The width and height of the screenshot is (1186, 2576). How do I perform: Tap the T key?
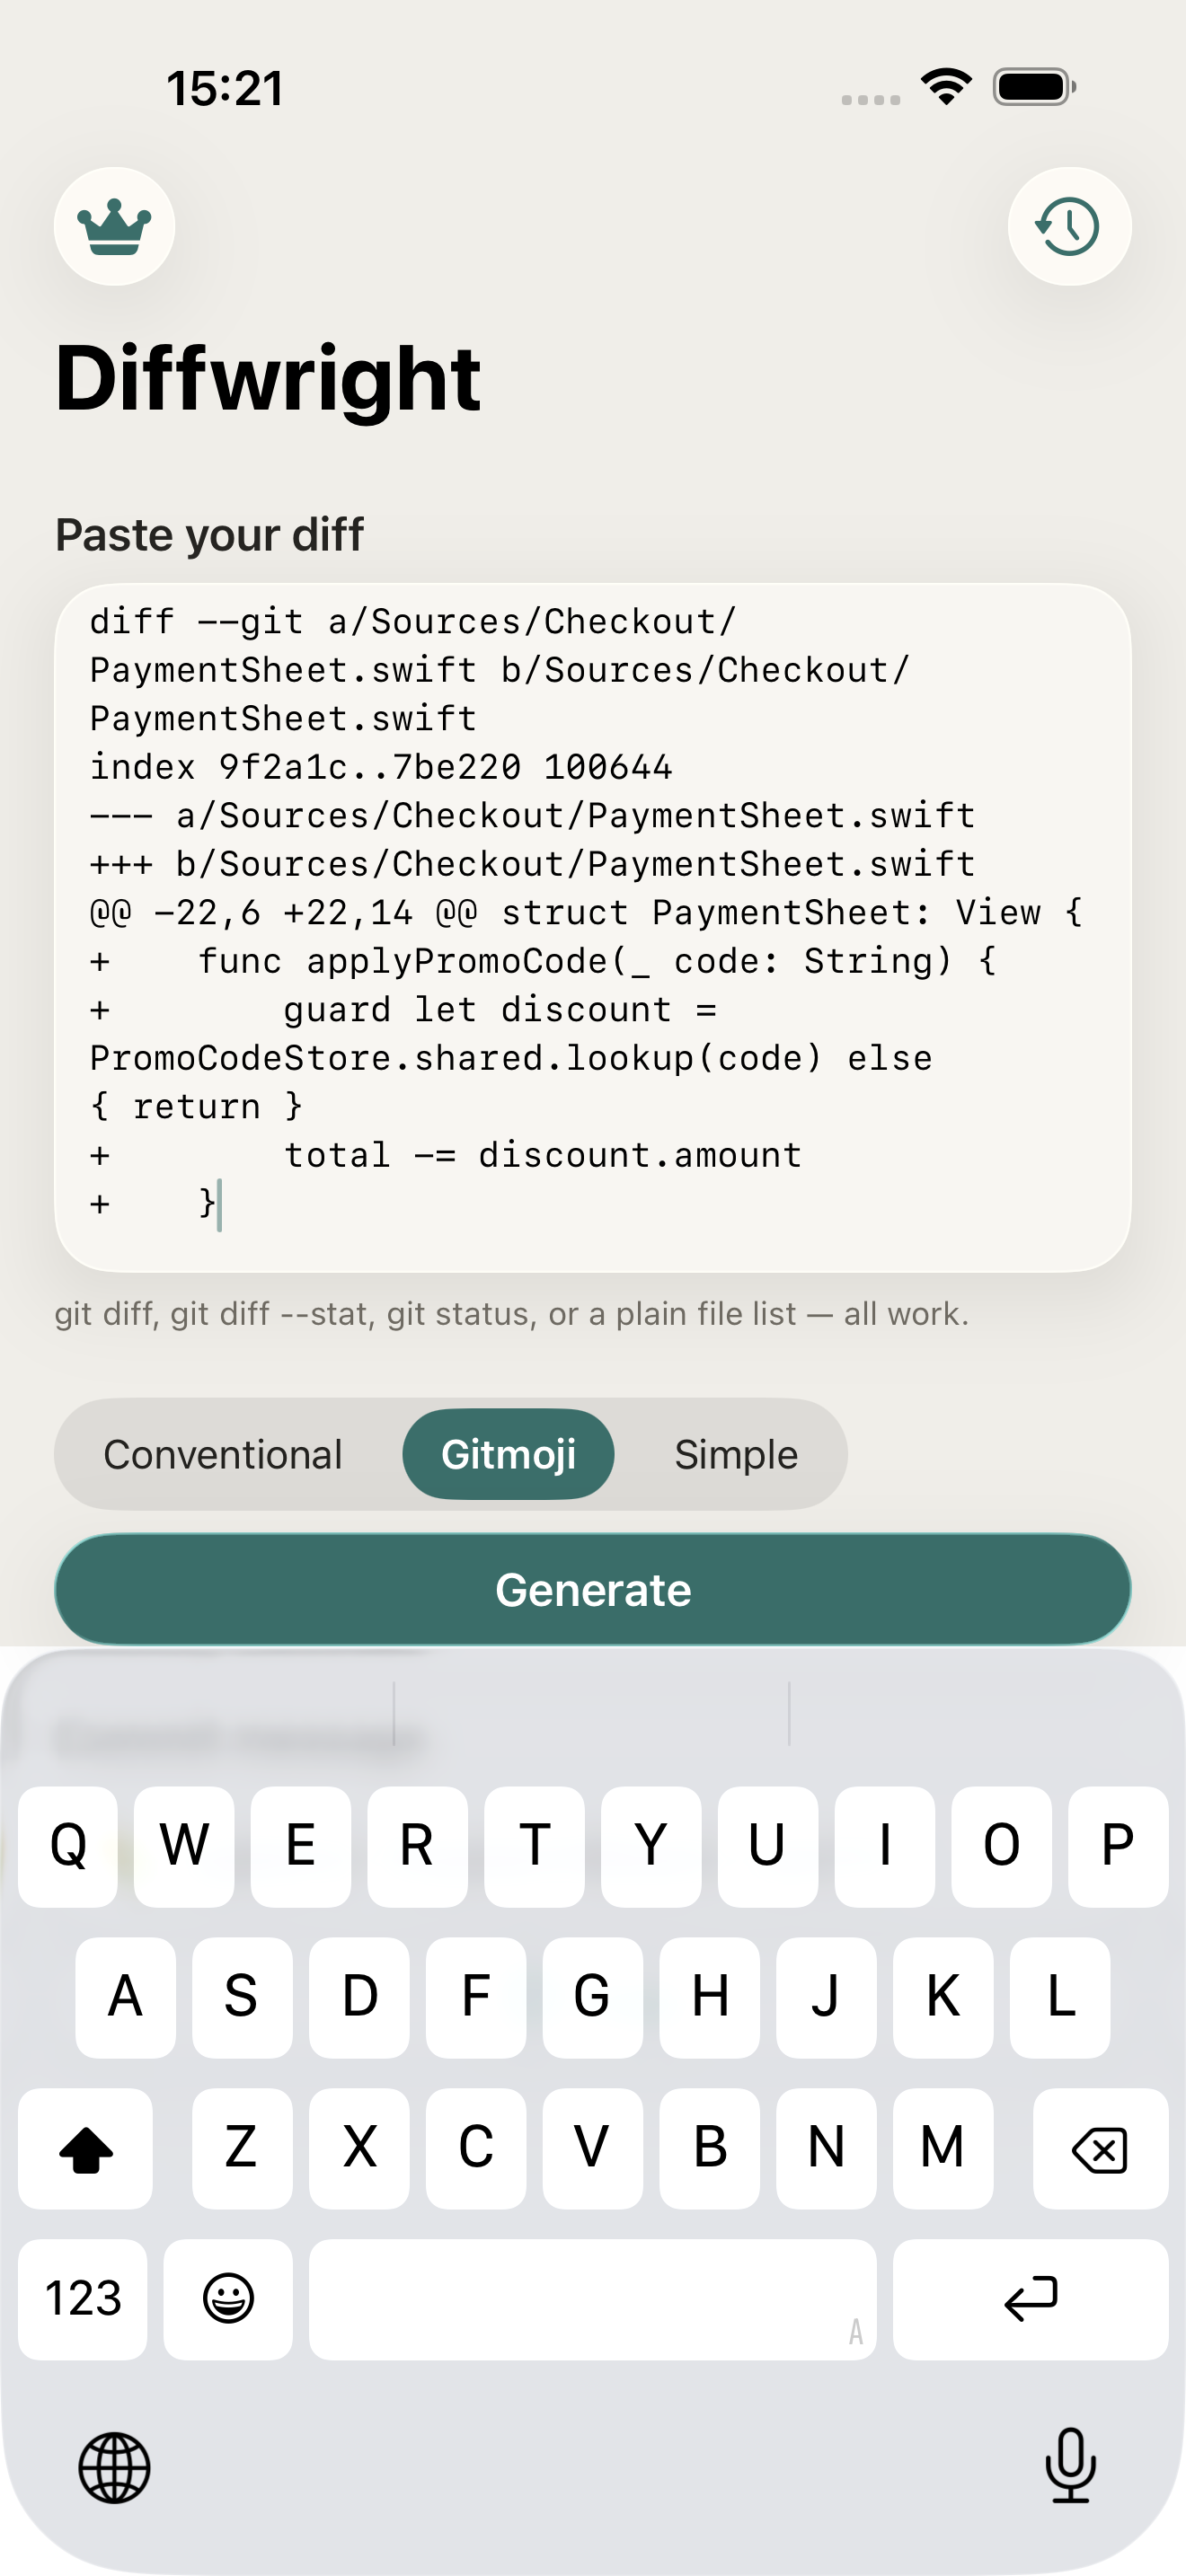(534, 1846)
